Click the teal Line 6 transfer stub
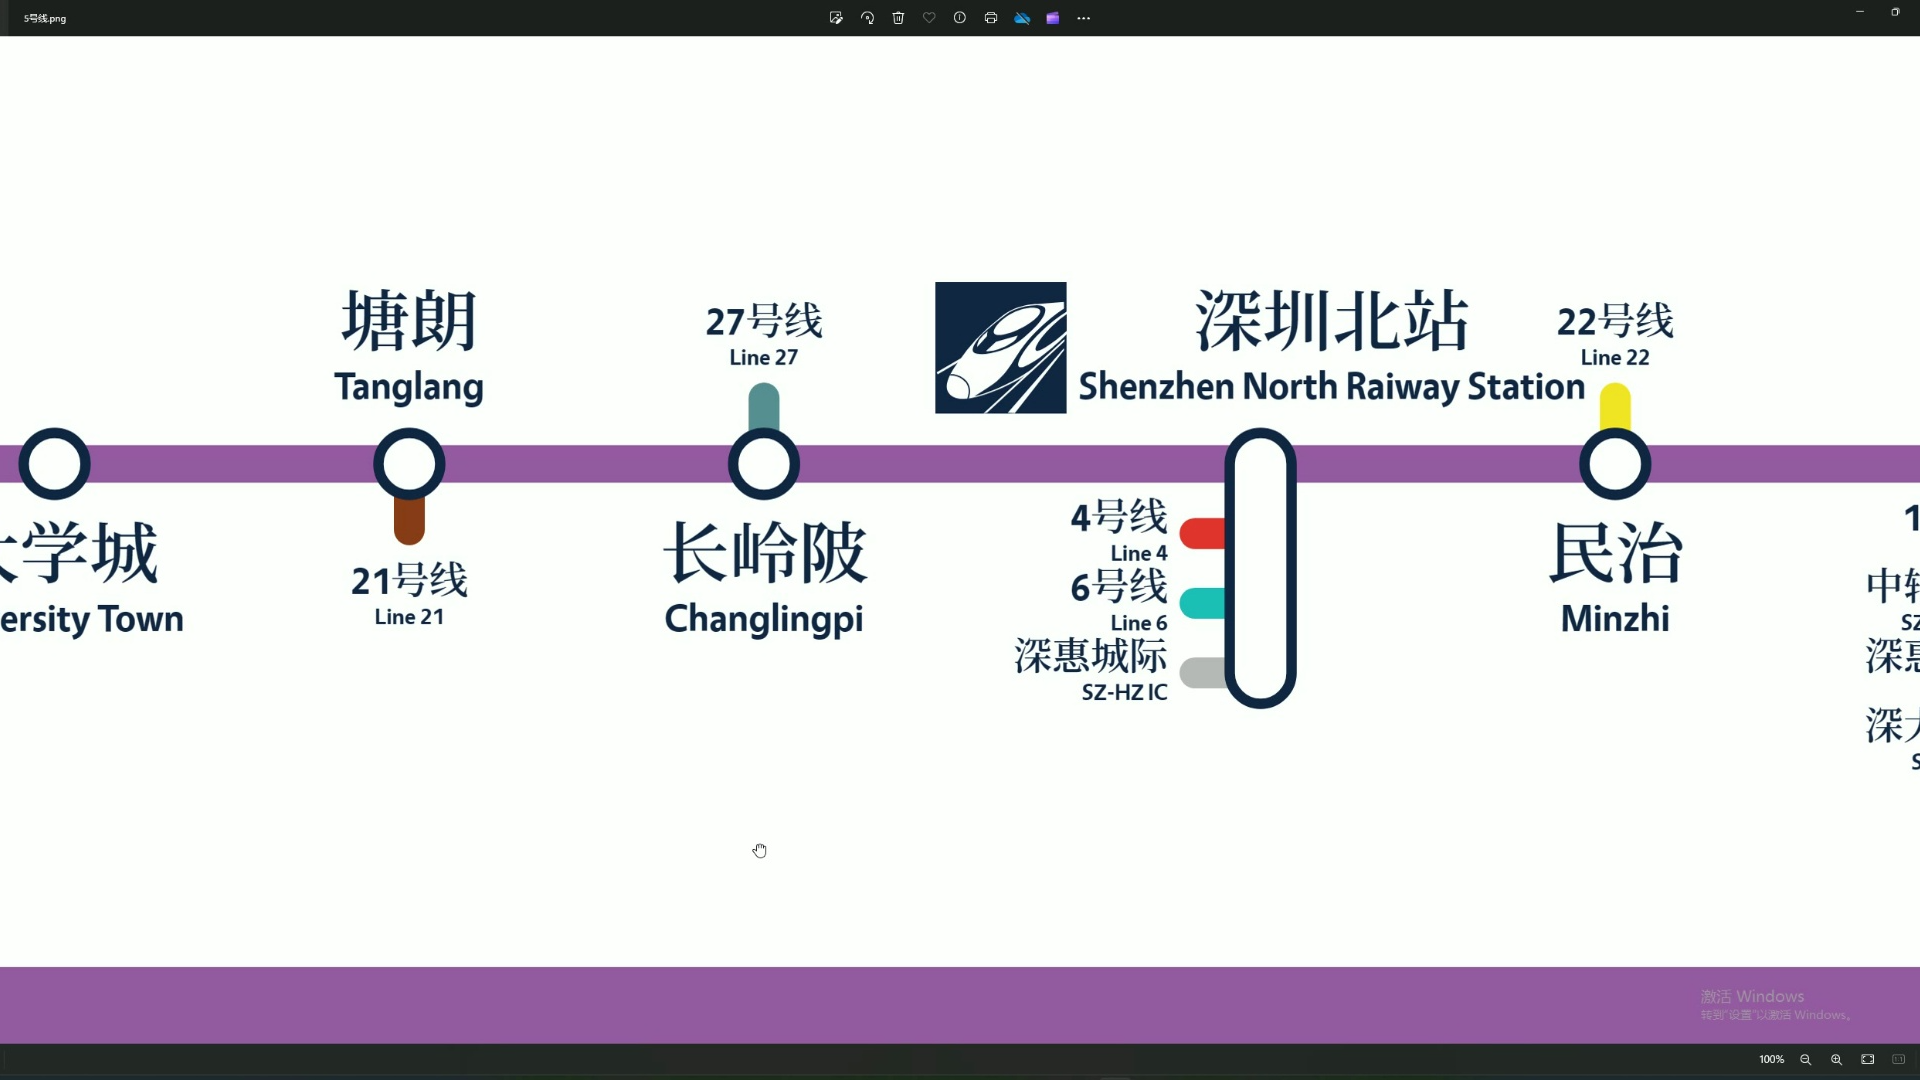The image size is (1920, 1080). (1202, 603)
